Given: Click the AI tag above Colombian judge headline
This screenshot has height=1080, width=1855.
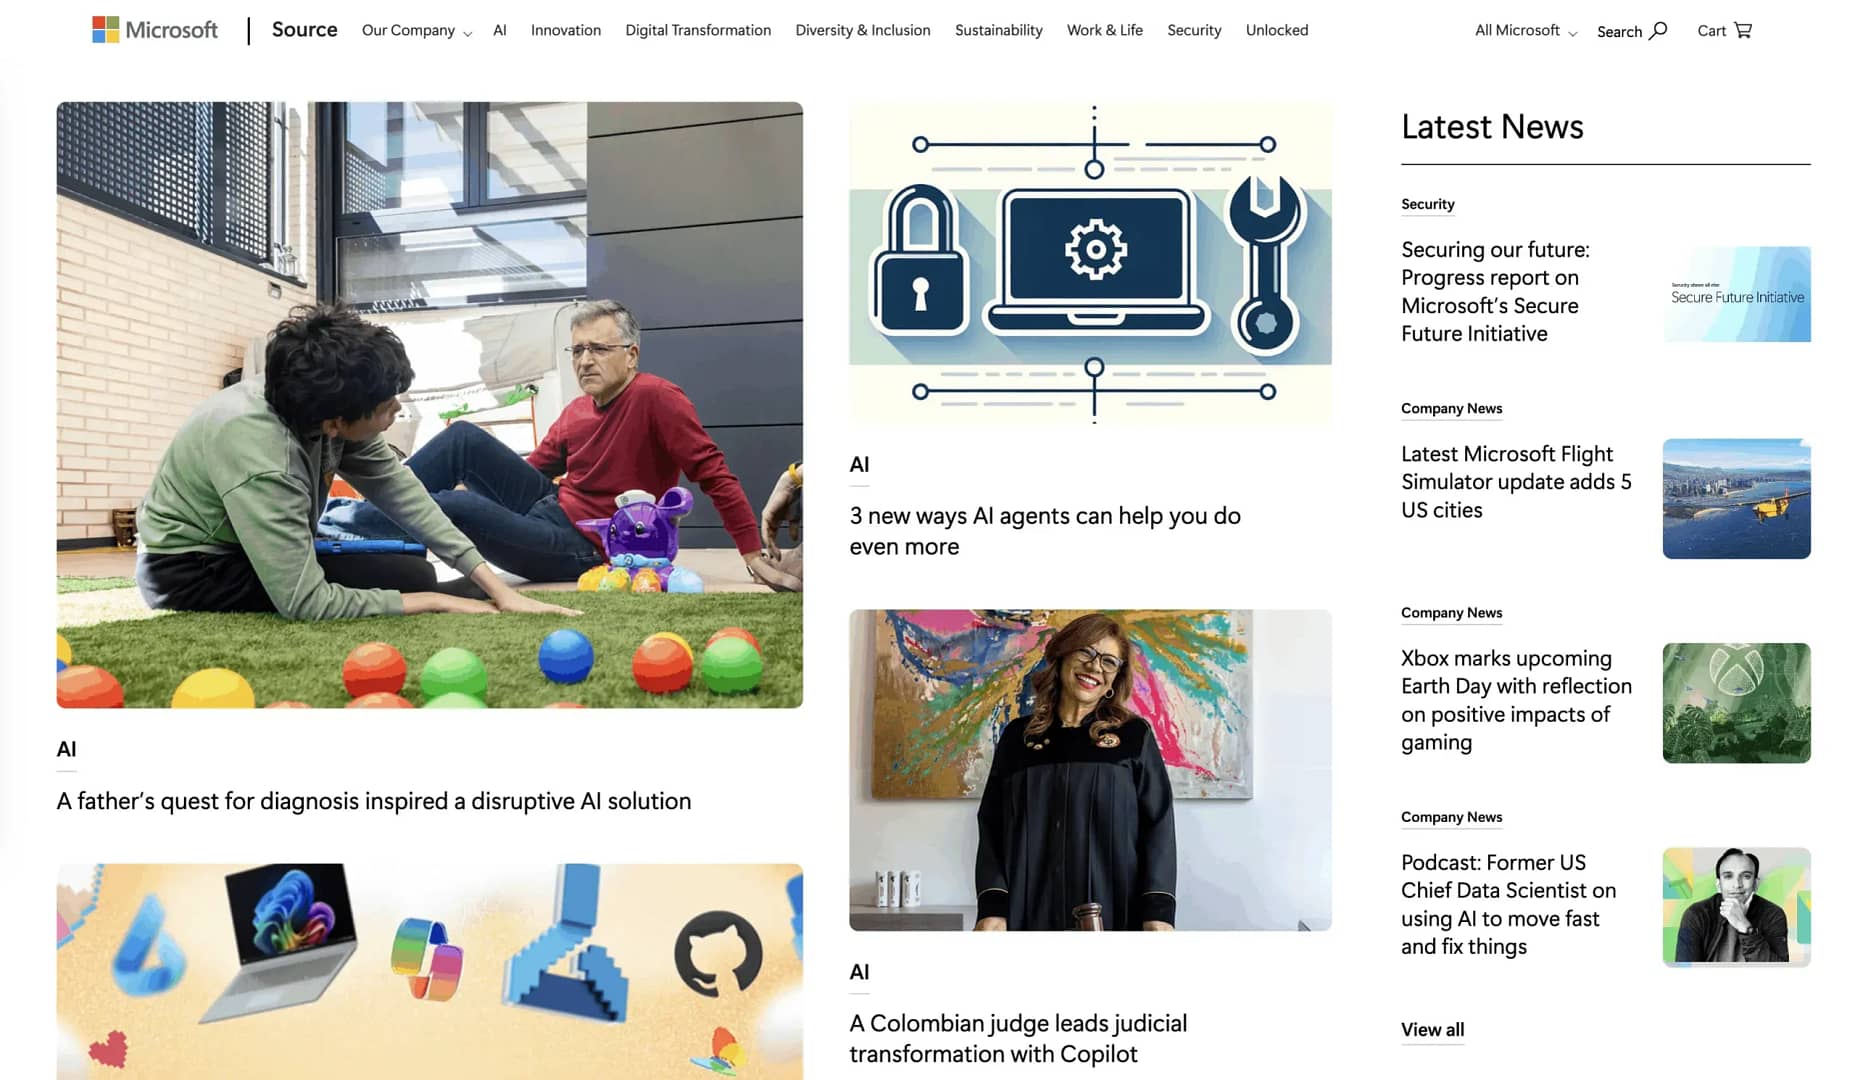Looking at the screenshot, I should coord(859,972).
